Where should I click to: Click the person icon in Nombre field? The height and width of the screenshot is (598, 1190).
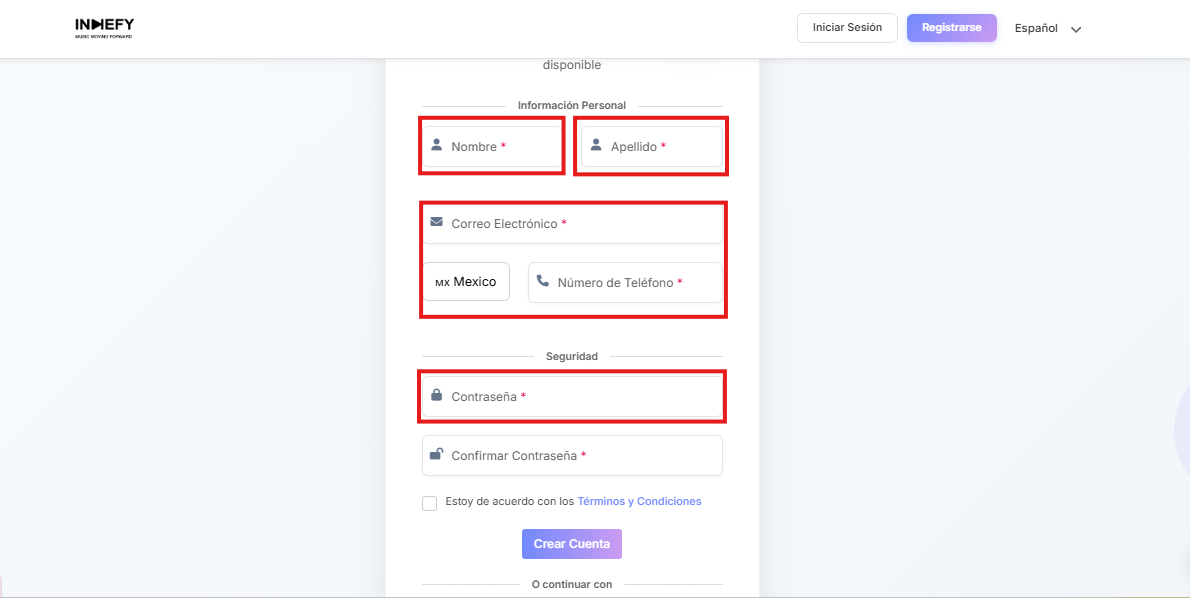coord(436,145)
